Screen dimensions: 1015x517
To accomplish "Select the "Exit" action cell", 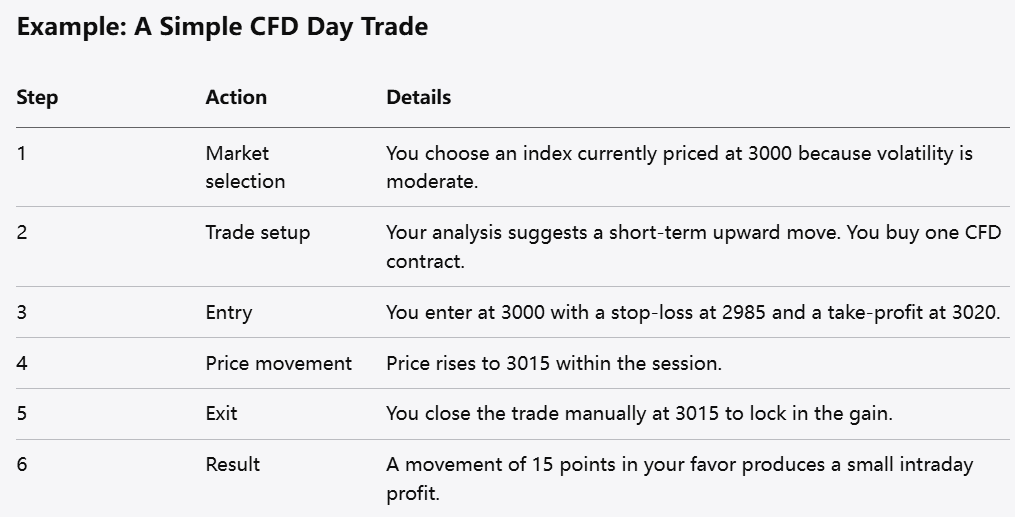I will pyautogui.click(x=221, y=413).
